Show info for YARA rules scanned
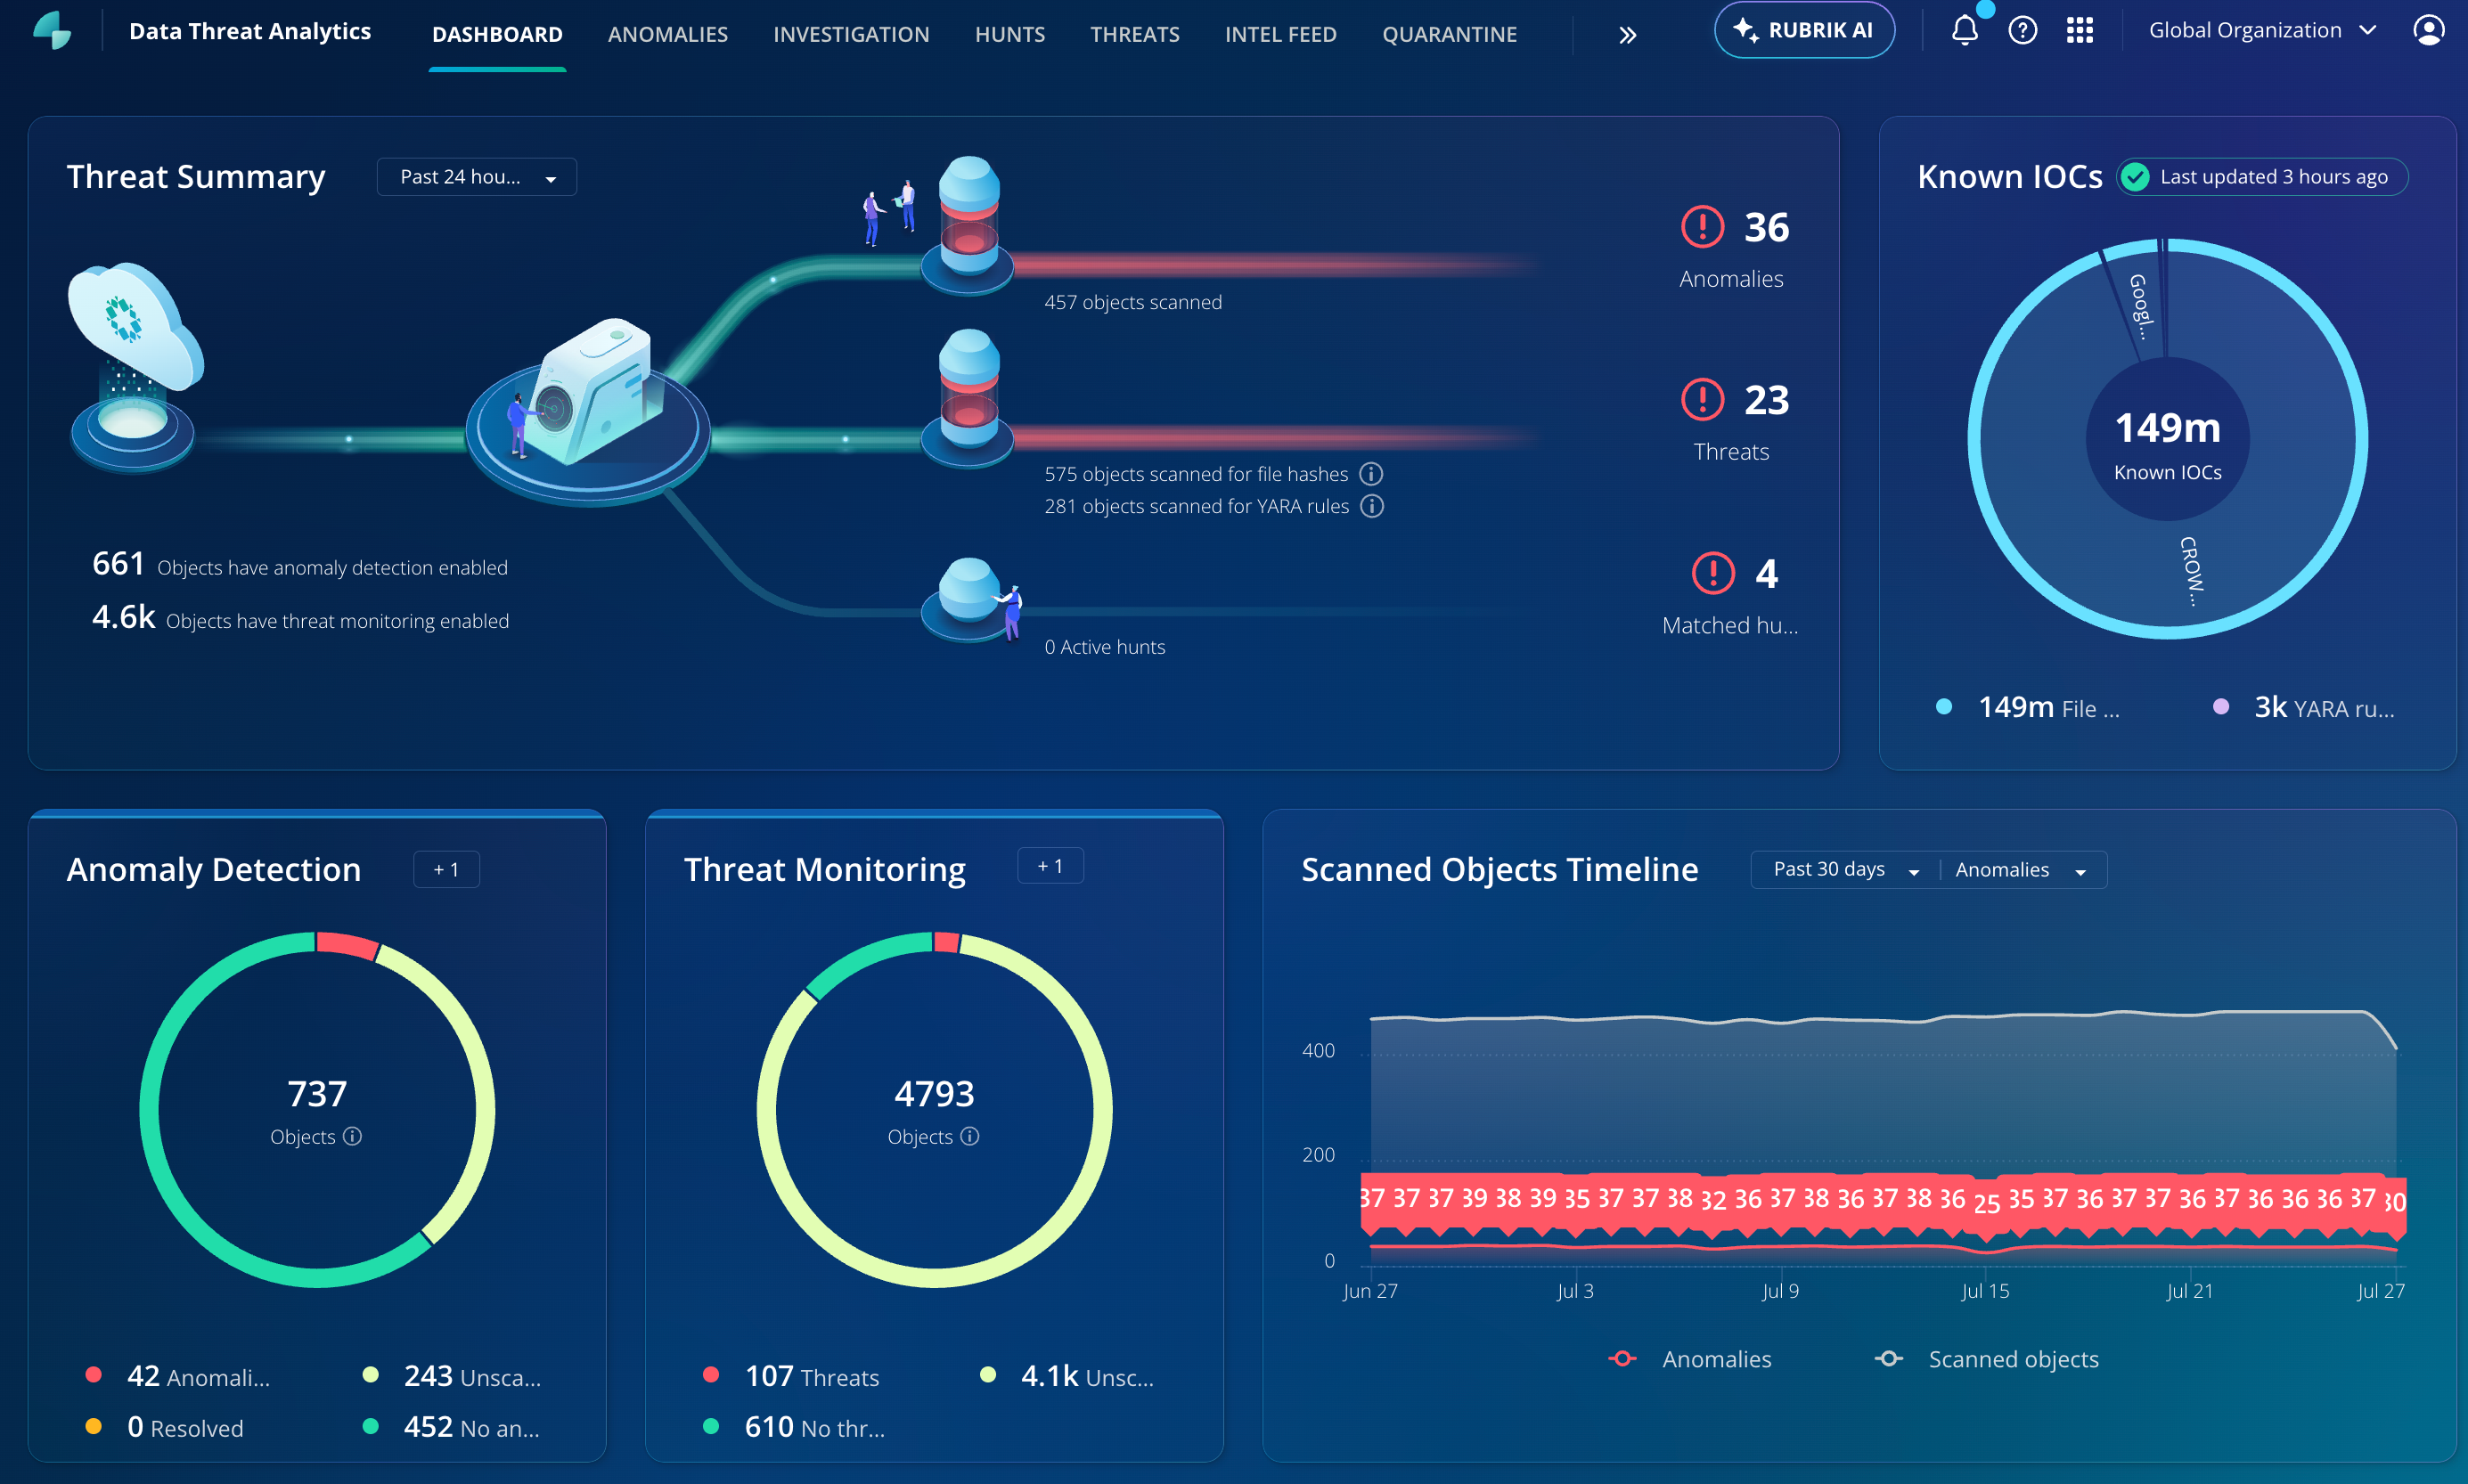The image size is (2468, 1484). point(1372,506)
